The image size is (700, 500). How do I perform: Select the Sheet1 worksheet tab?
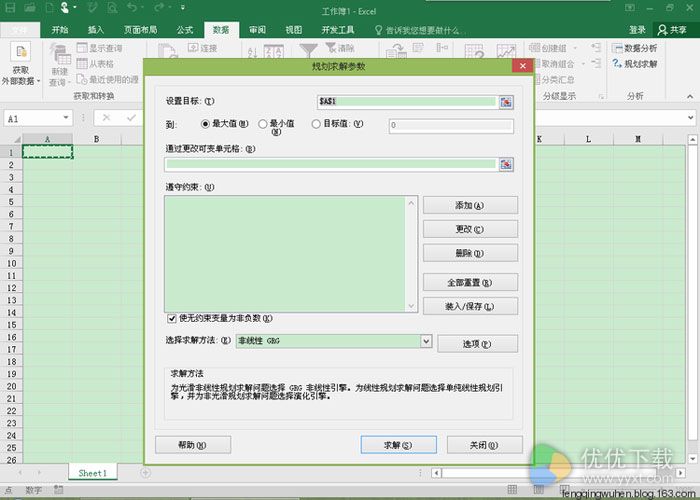[x=92, y=473]
